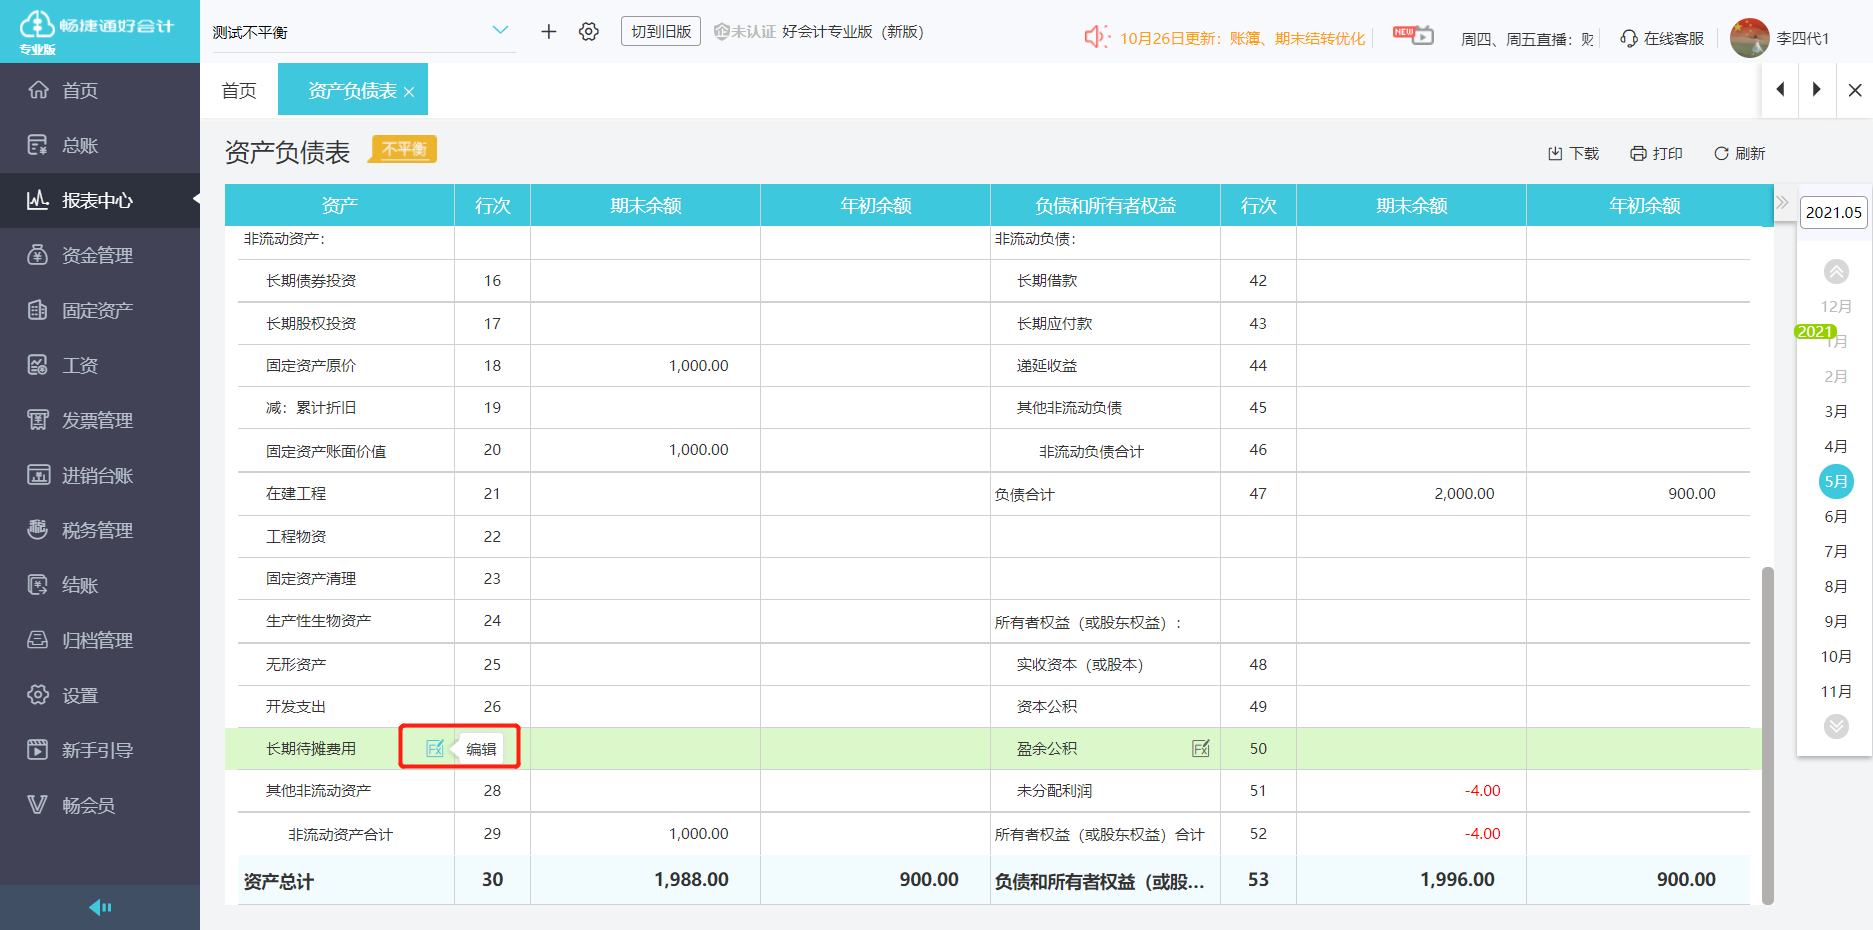Collapse the left sidebar
The image size is (1873, 930).
(100, 907)
